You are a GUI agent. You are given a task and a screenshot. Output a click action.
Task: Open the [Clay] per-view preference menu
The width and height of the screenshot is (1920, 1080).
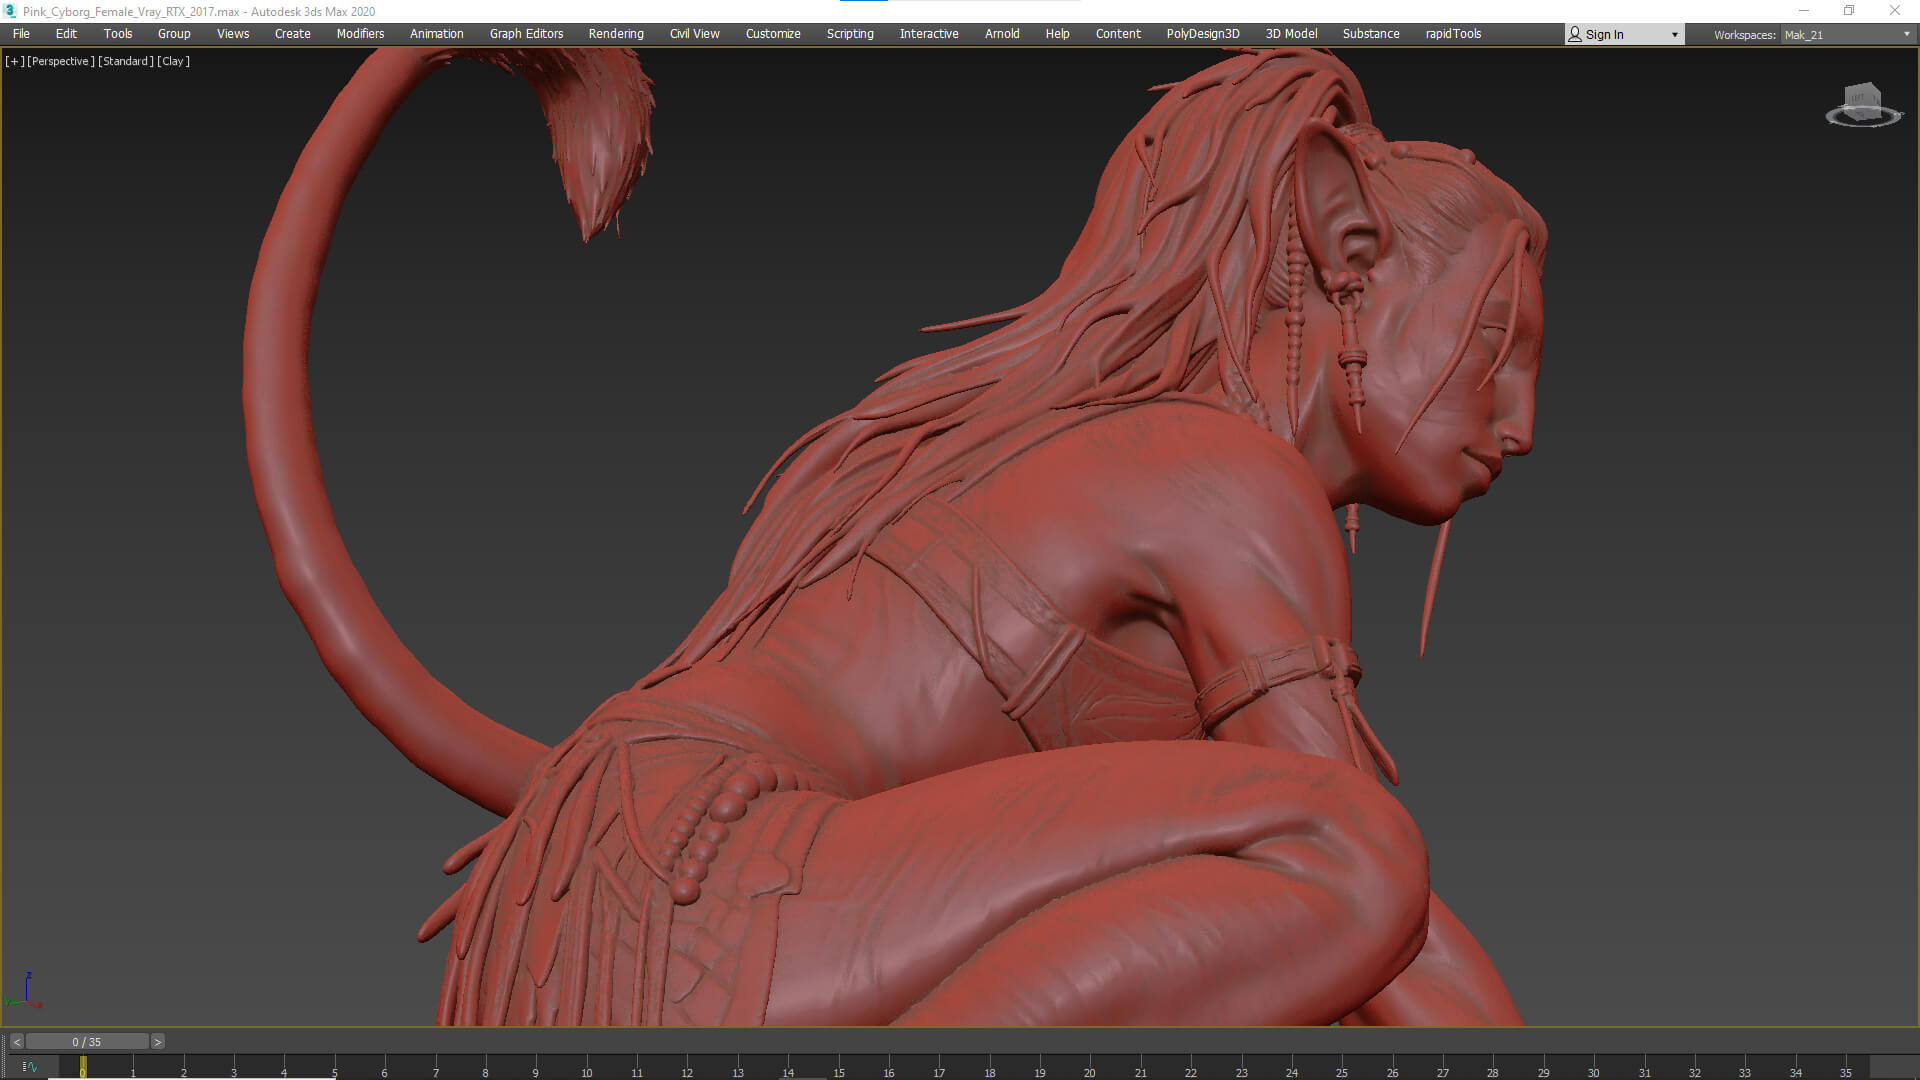coord(173,61)
